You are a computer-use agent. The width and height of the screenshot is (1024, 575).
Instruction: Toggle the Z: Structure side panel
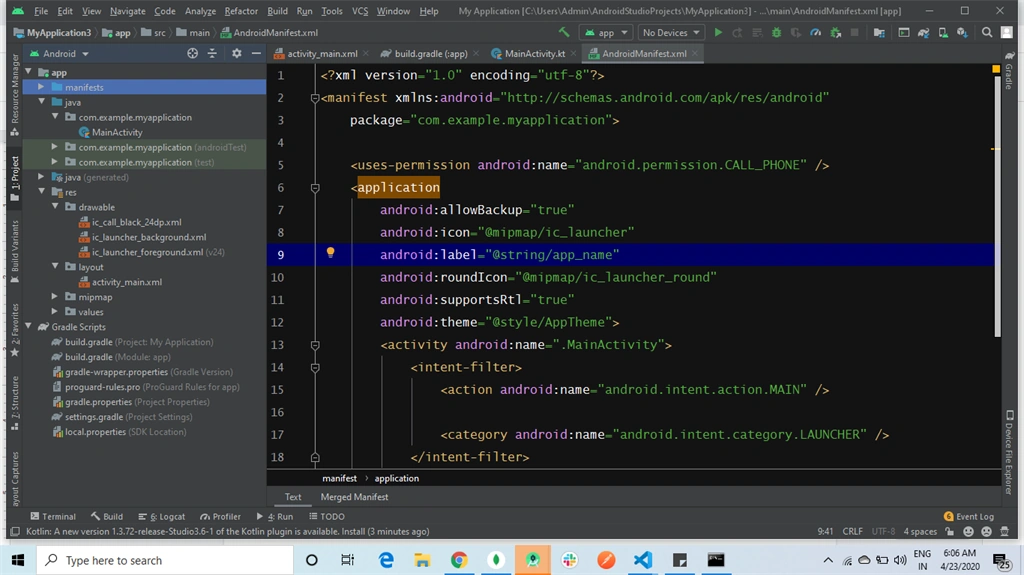click(15, 404)
